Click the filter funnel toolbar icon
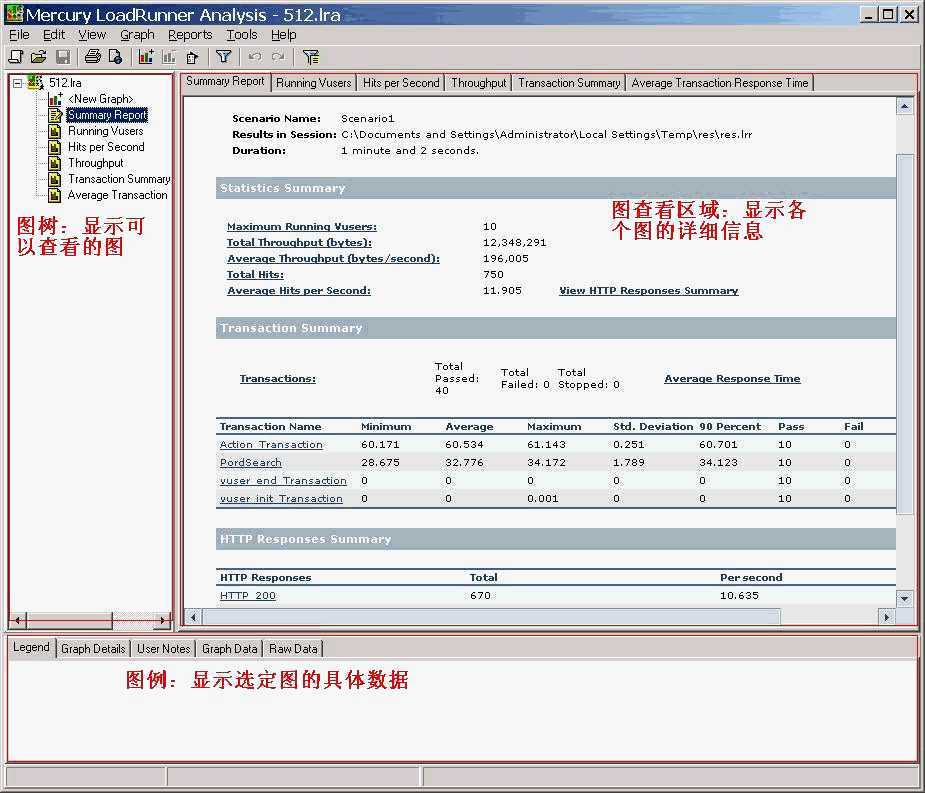 224,57
